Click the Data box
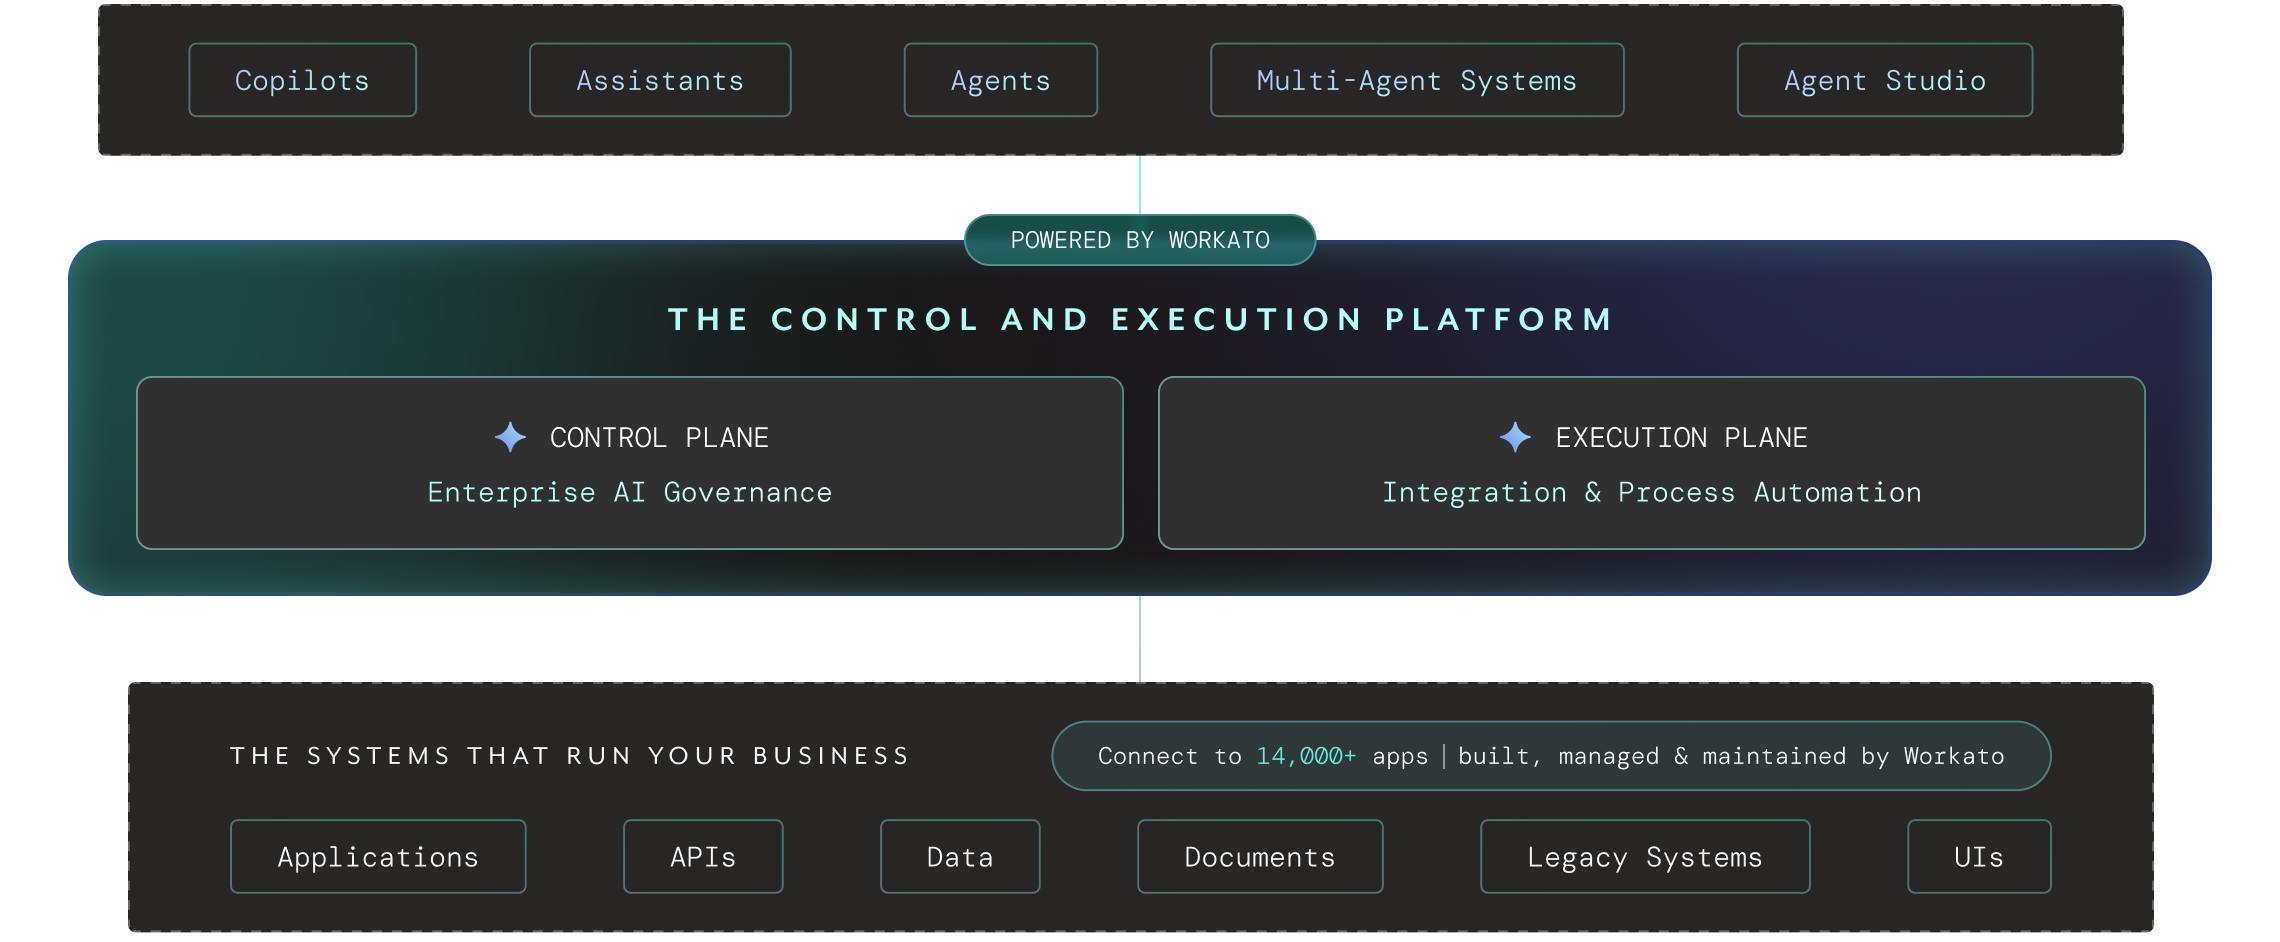Viewport: 2280px width, 942px height. click(960, 857)
